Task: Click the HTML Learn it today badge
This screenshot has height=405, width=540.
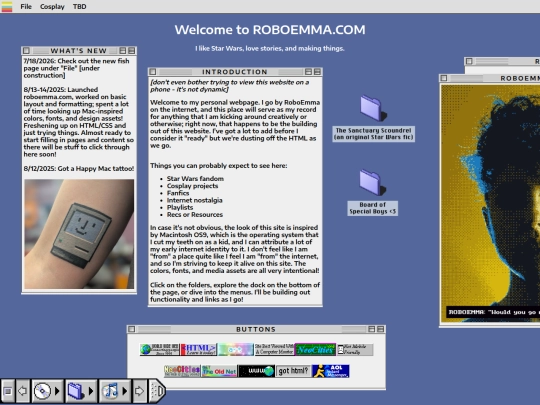Action: [x=199, y=350]
